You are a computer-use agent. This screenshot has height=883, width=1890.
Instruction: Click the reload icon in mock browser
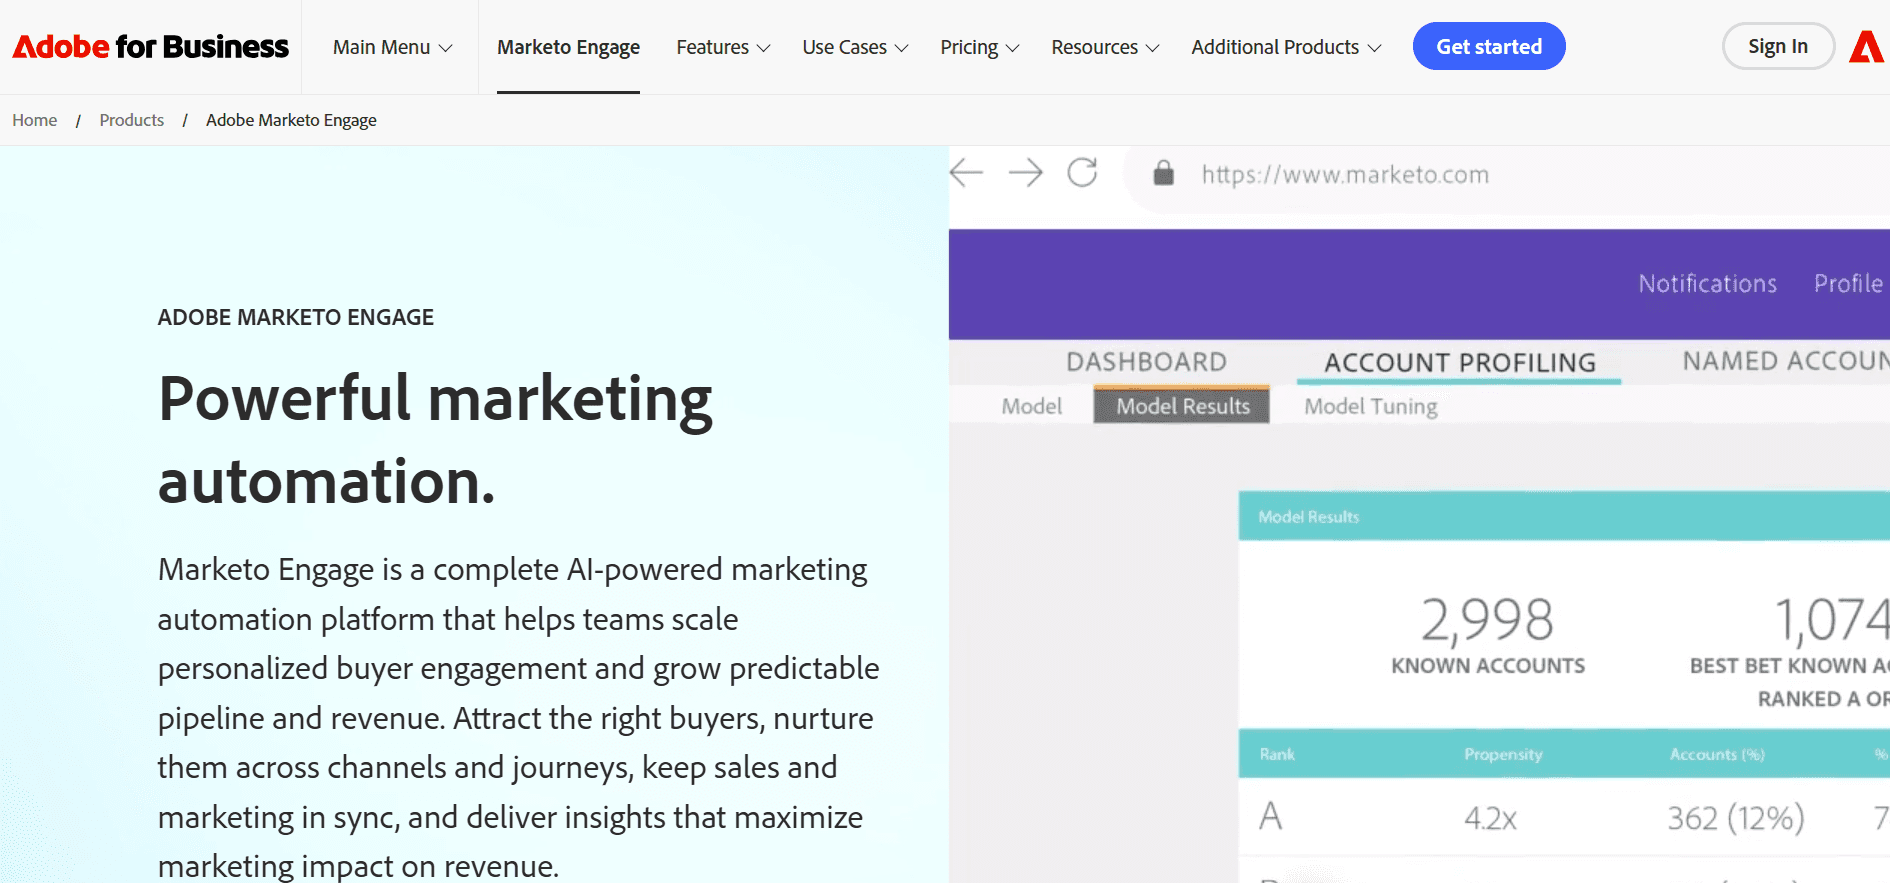(1082, 173)
